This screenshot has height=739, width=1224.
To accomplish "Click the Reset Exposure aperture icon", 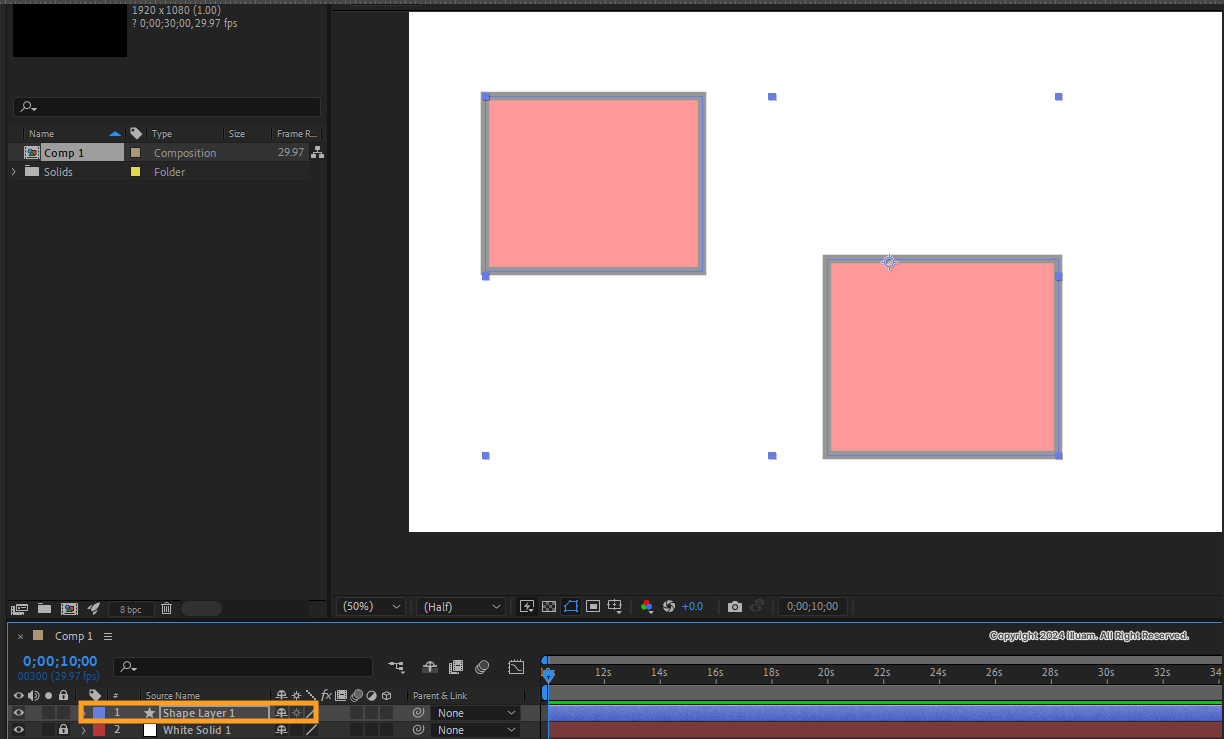I will [669, 606].
